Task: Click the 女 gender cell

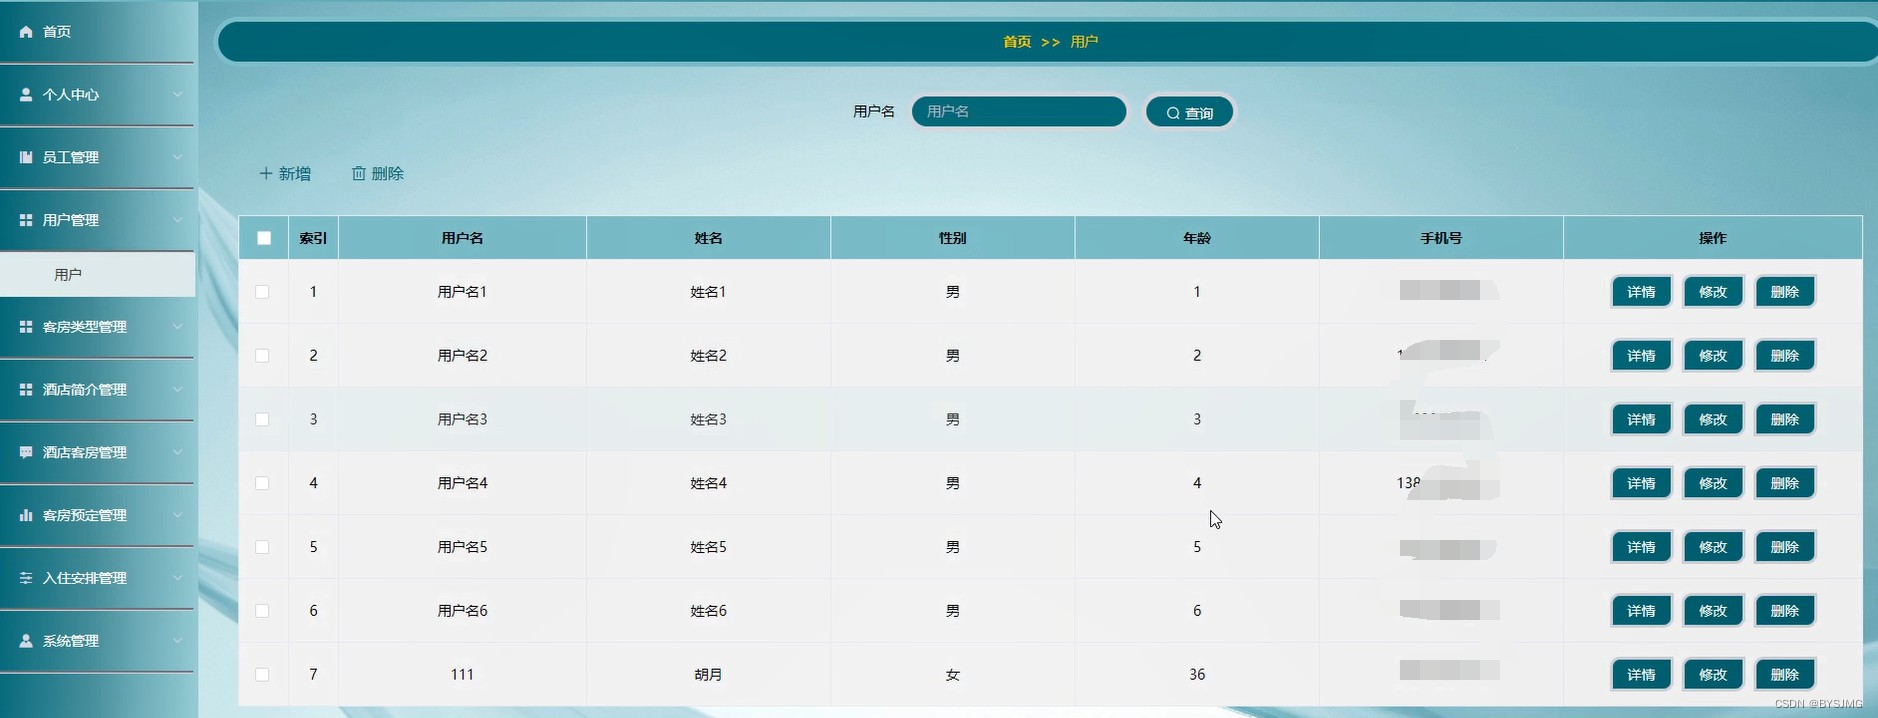Action: (953, 675)
